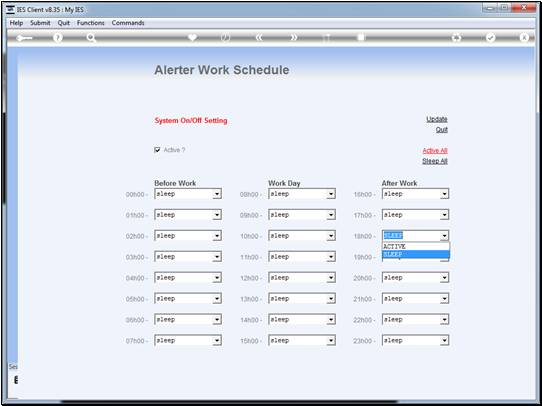This screenshot has height=406, width=542.
Task: Click the Quit link under Update
Action: [441, 130]
